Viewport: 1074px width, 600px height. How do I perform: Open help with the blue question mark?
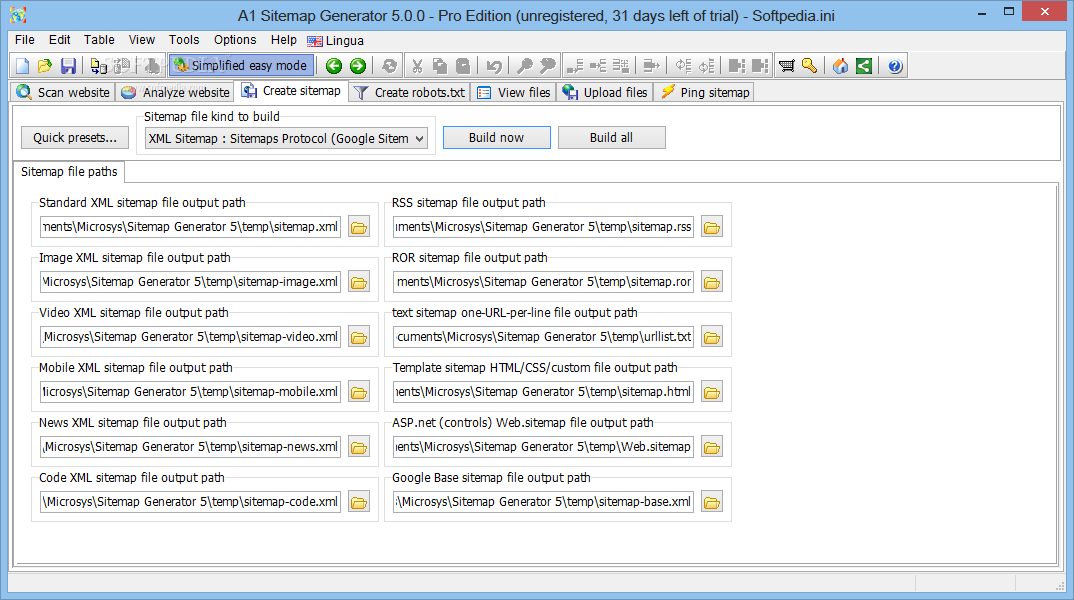tap(895, 66)
